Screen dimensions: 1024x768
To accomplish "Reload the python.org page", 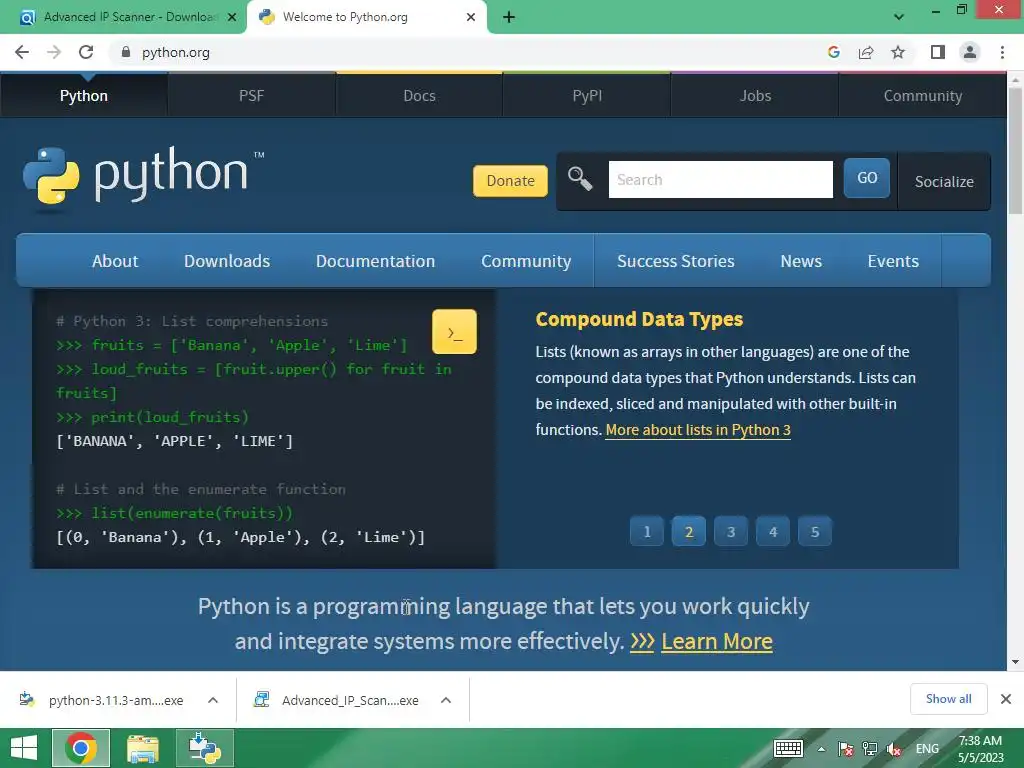I will click(x=86, y=52).
